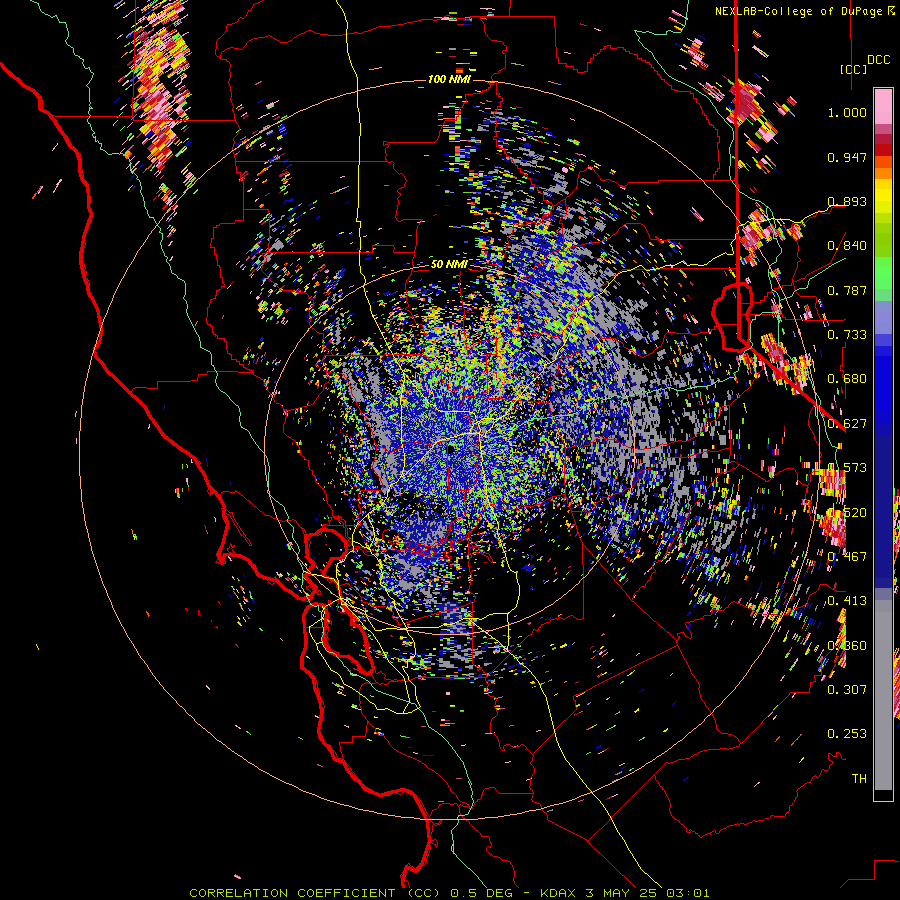Click the 100 NMI range ring label
Image resolution: width=900 pixels, height=900 pixels.
(x=449, y=79)
